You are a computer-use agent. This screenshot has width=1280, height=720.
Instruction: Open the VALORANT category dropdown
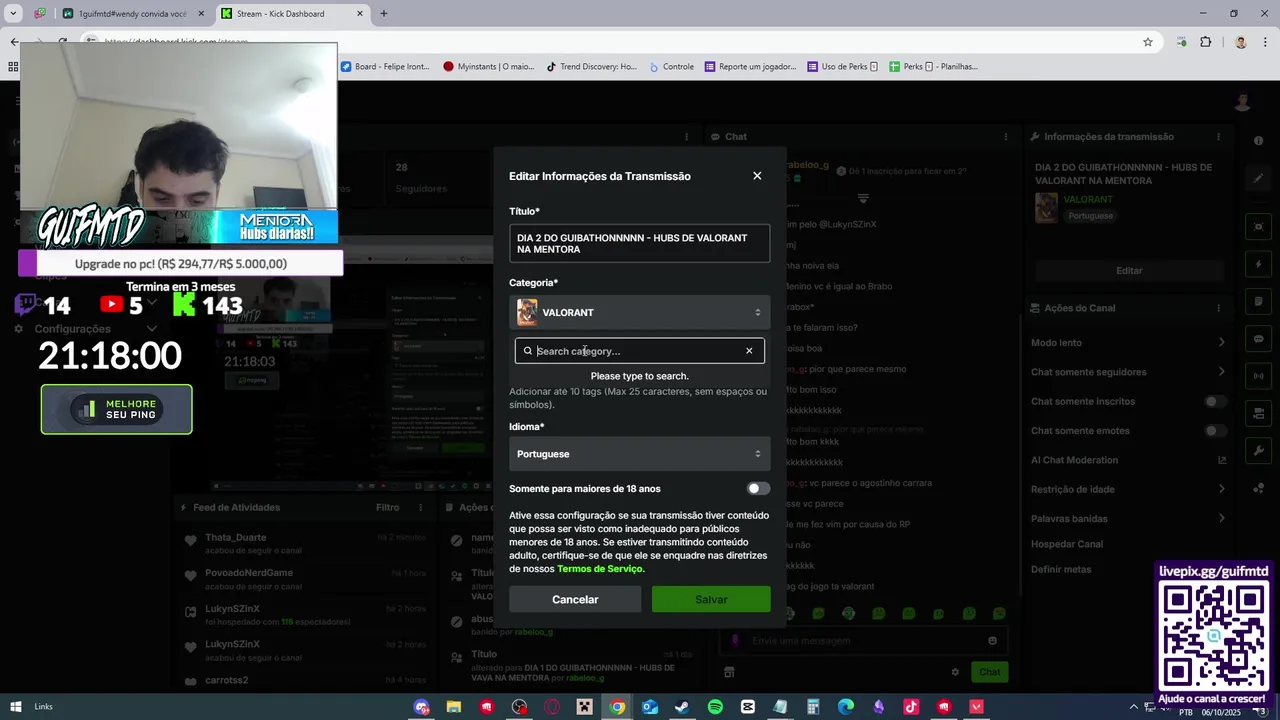pyautogui.click(x=640, y=313)
